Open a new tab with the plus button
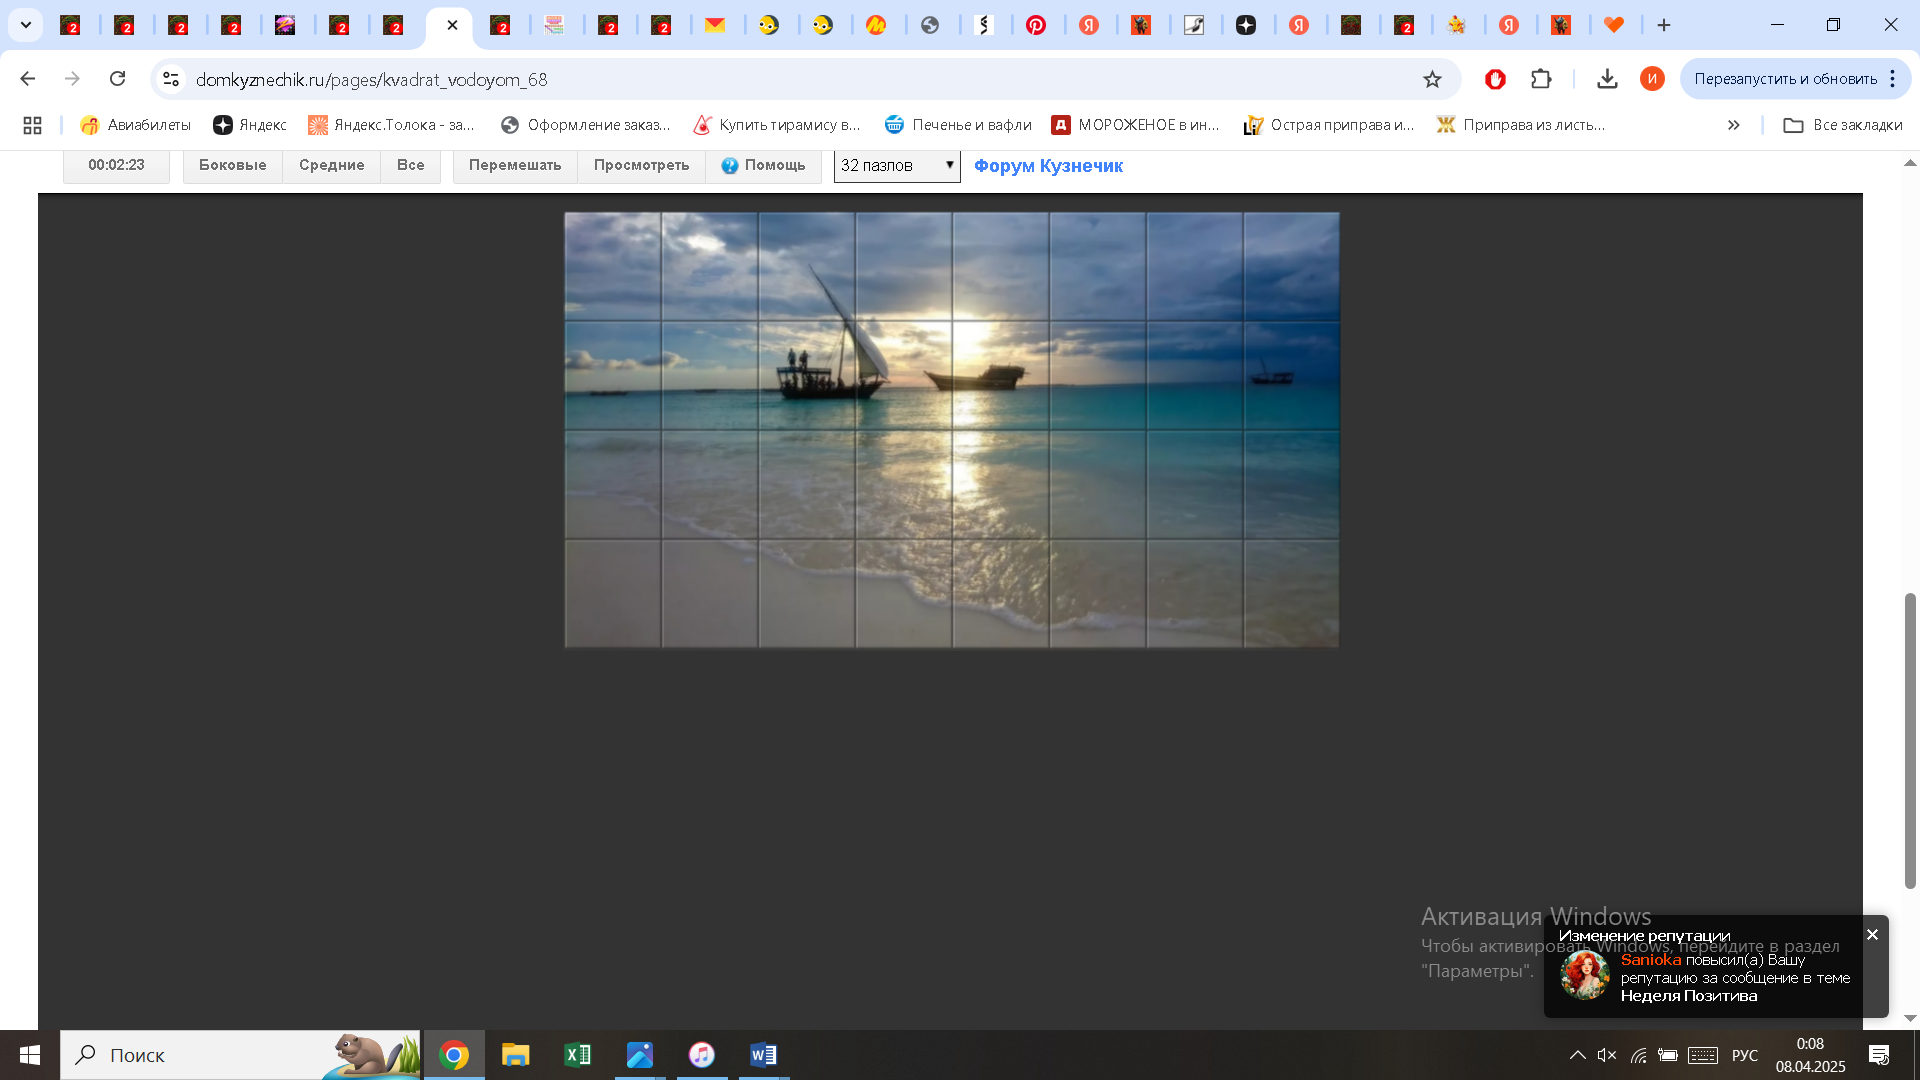The height and width of the screenshot is (1080, 1920). [1664, 25]
